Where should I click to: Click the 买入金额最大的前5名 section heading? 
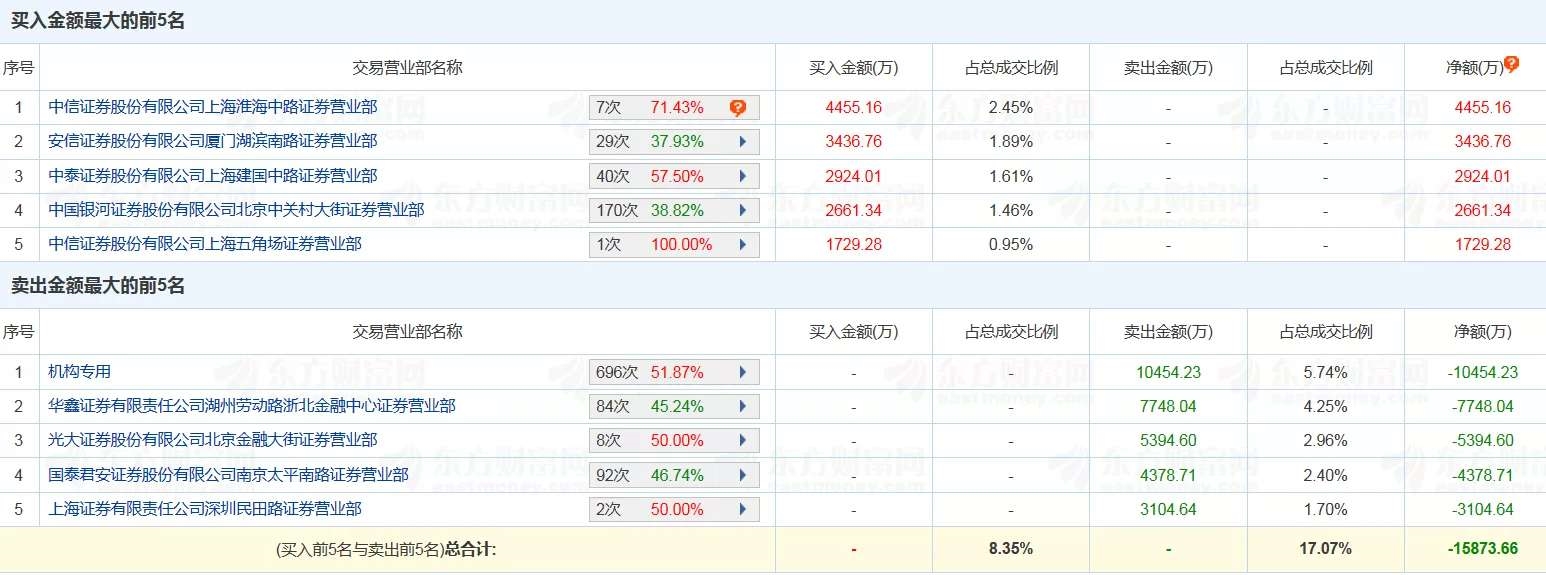point(98,21)
